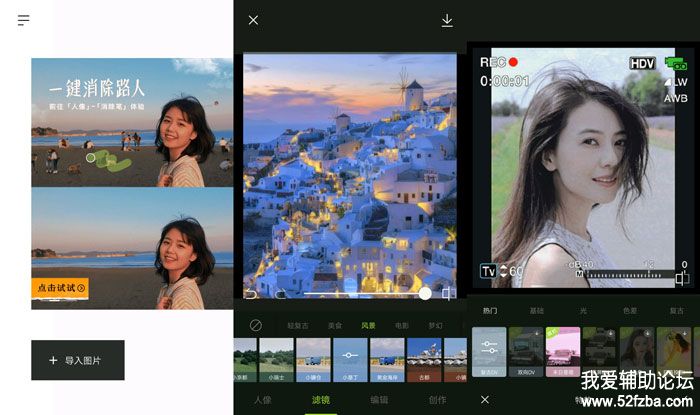
Task: Choose the pink 今日薔薇 effect thumbnail
Action: coord(563,351)
